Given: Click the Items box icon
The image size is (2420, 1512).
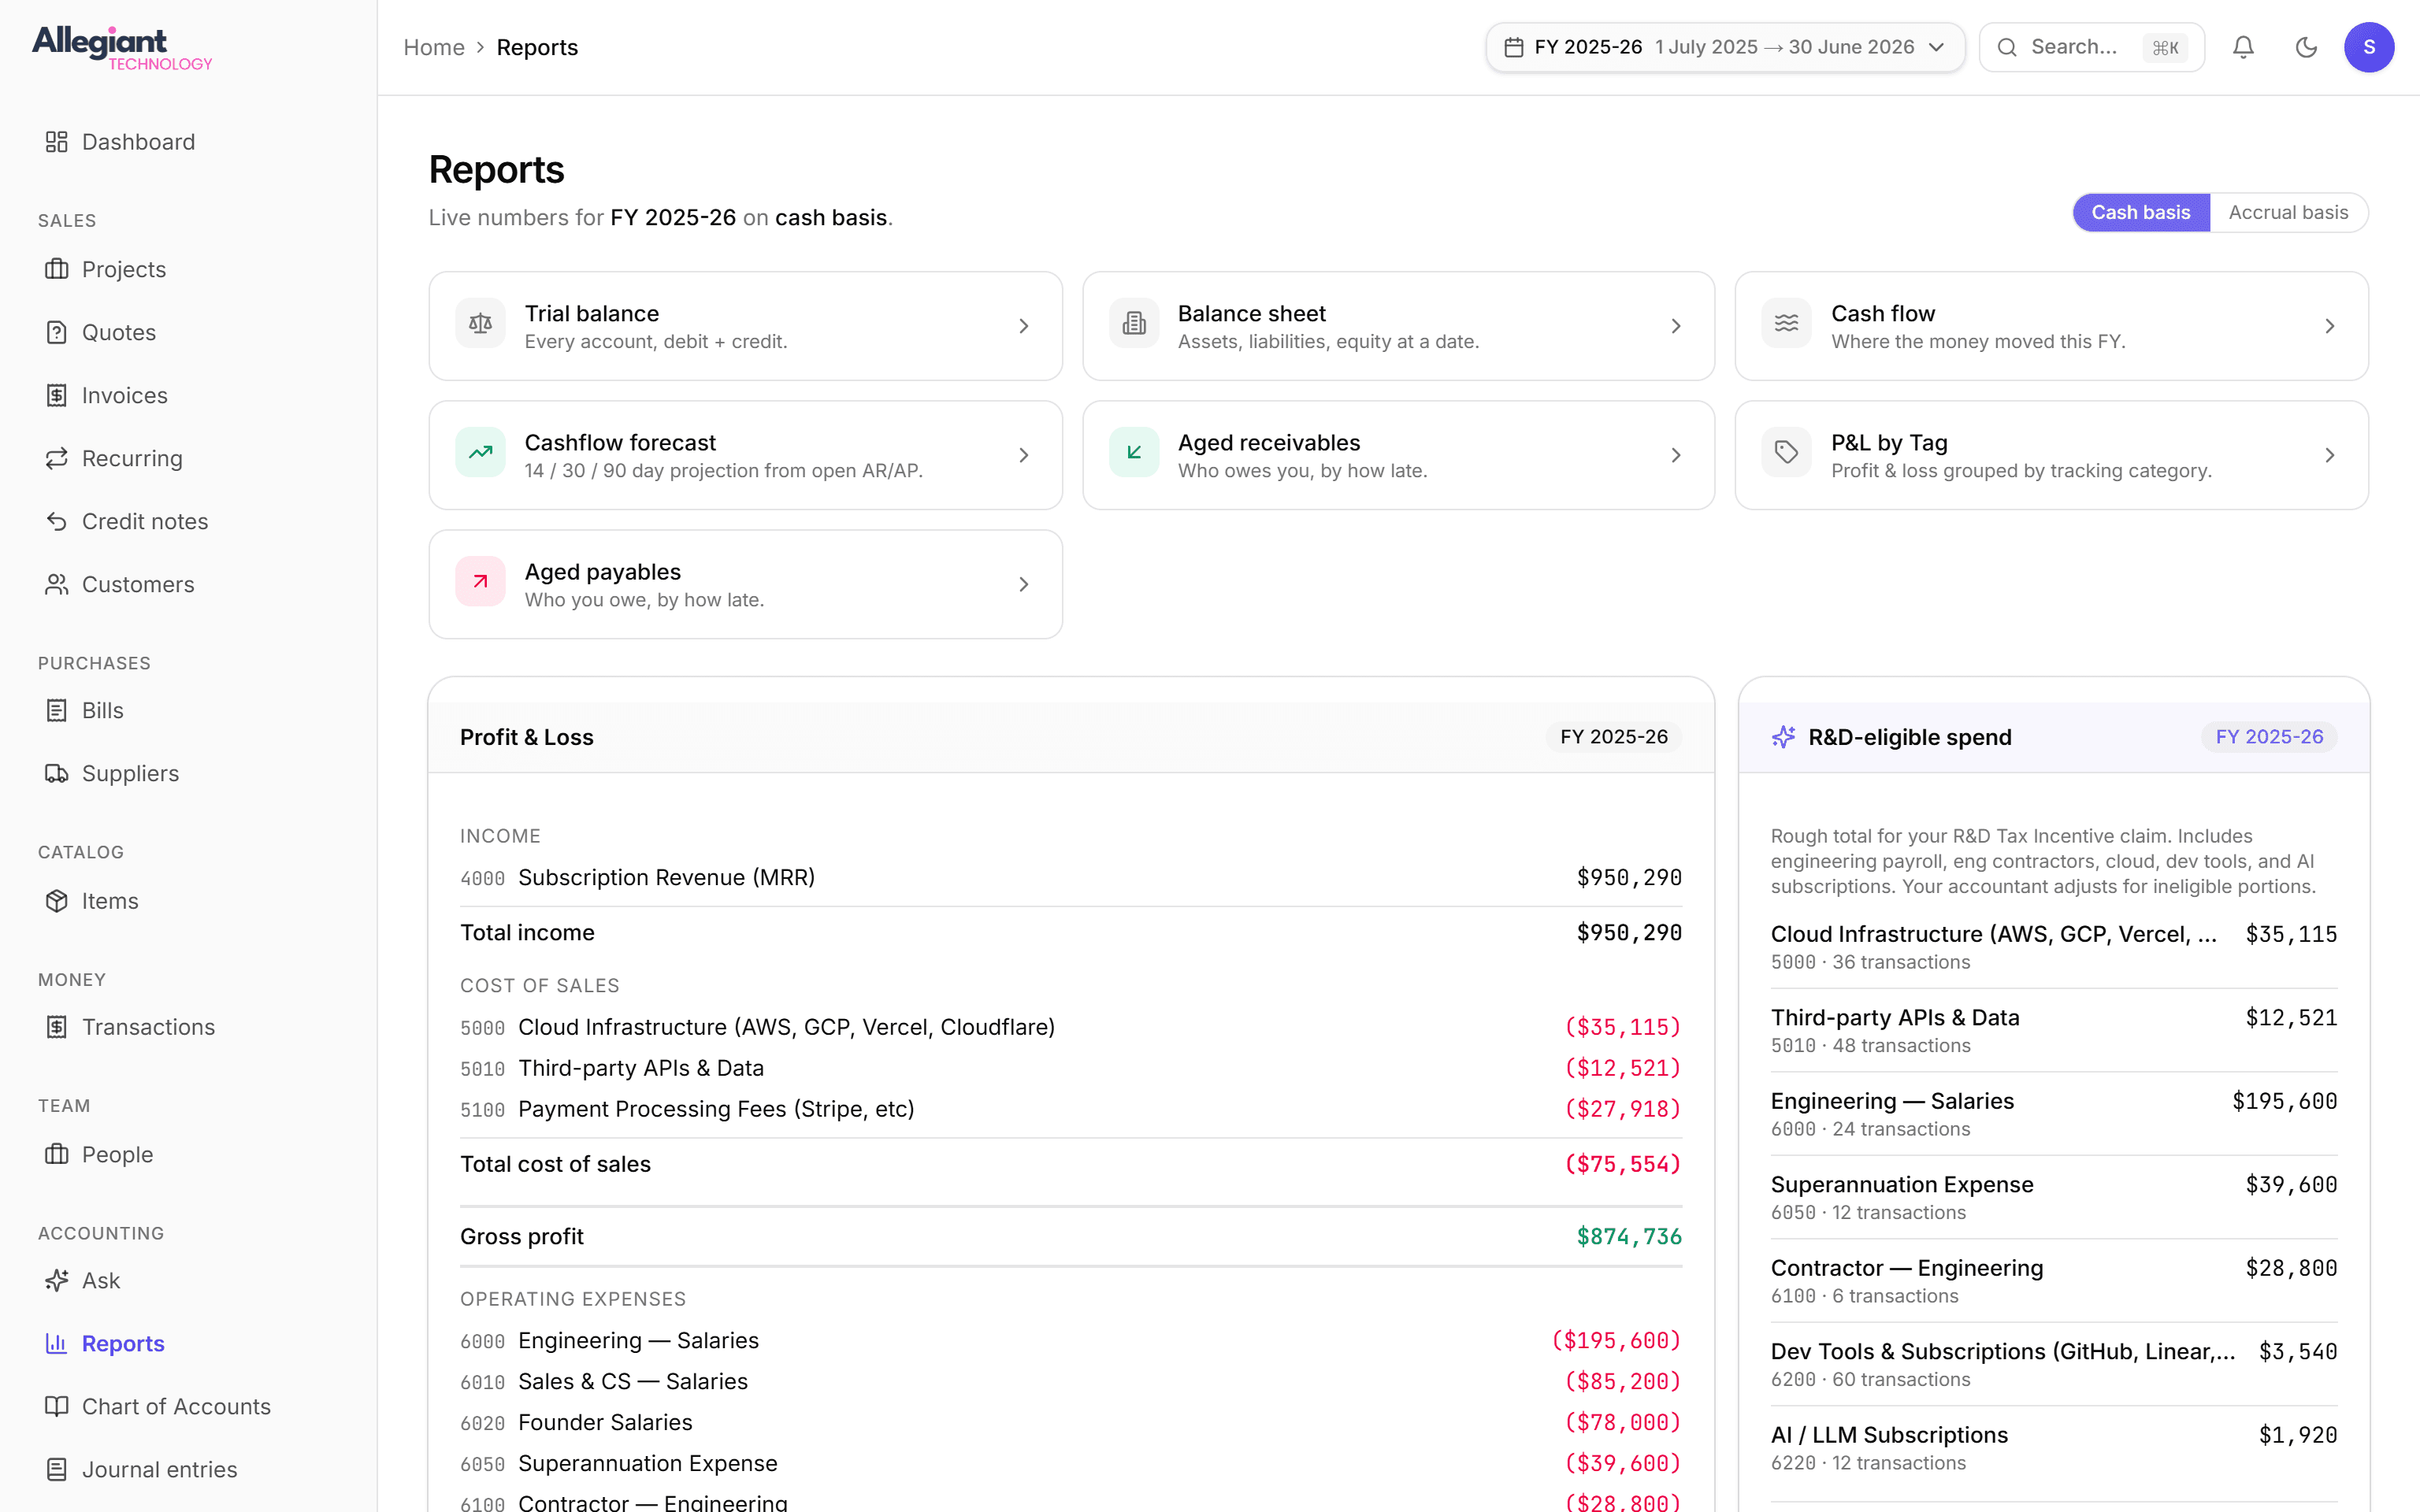Looking at the screenshot, I should coord(57,901).
